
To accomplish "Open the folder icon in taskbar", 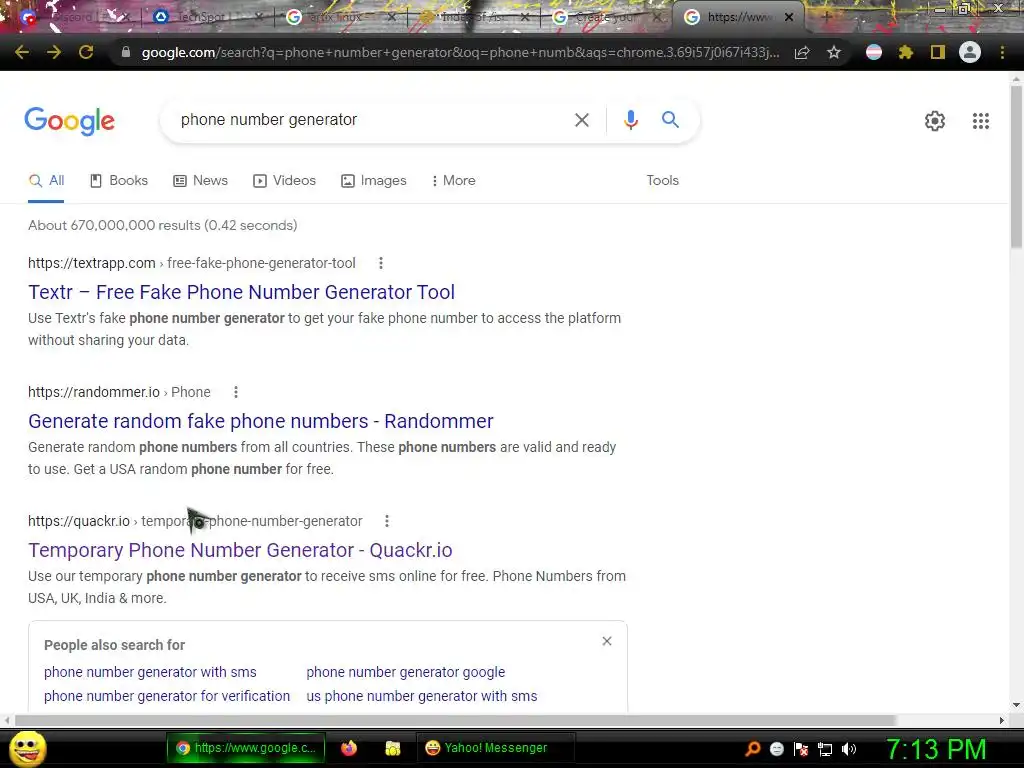I will (392, 748).
